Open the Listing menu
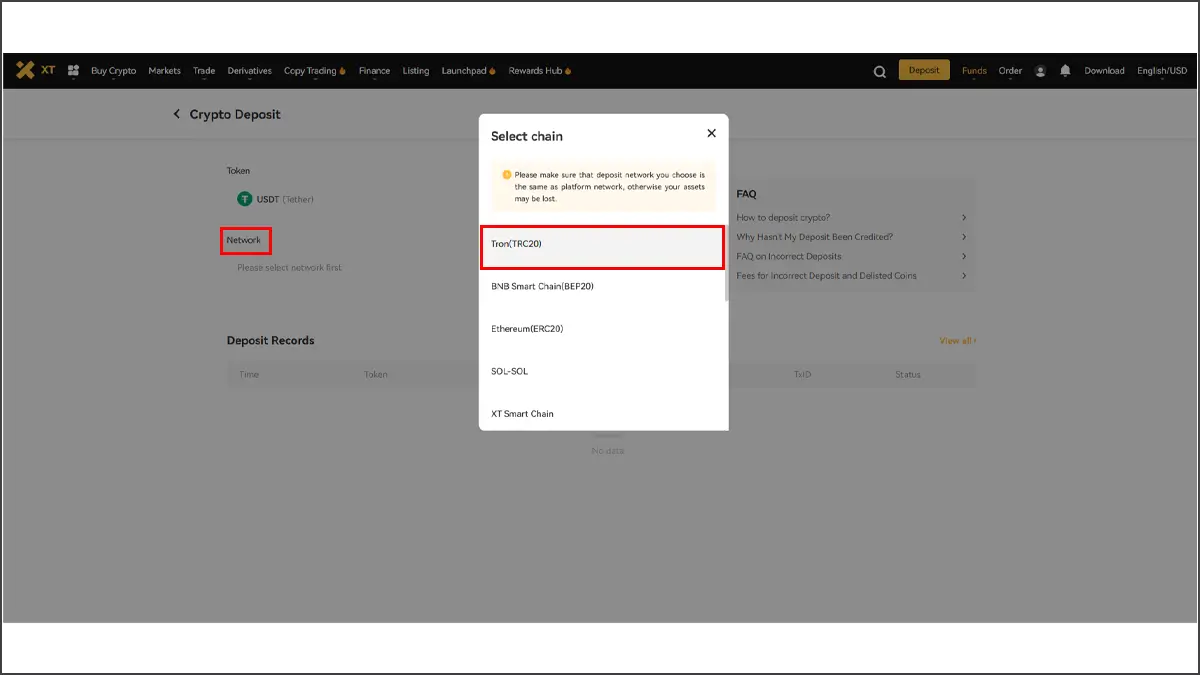Viewport: 1200px width, 675px height. coord(416,71)
